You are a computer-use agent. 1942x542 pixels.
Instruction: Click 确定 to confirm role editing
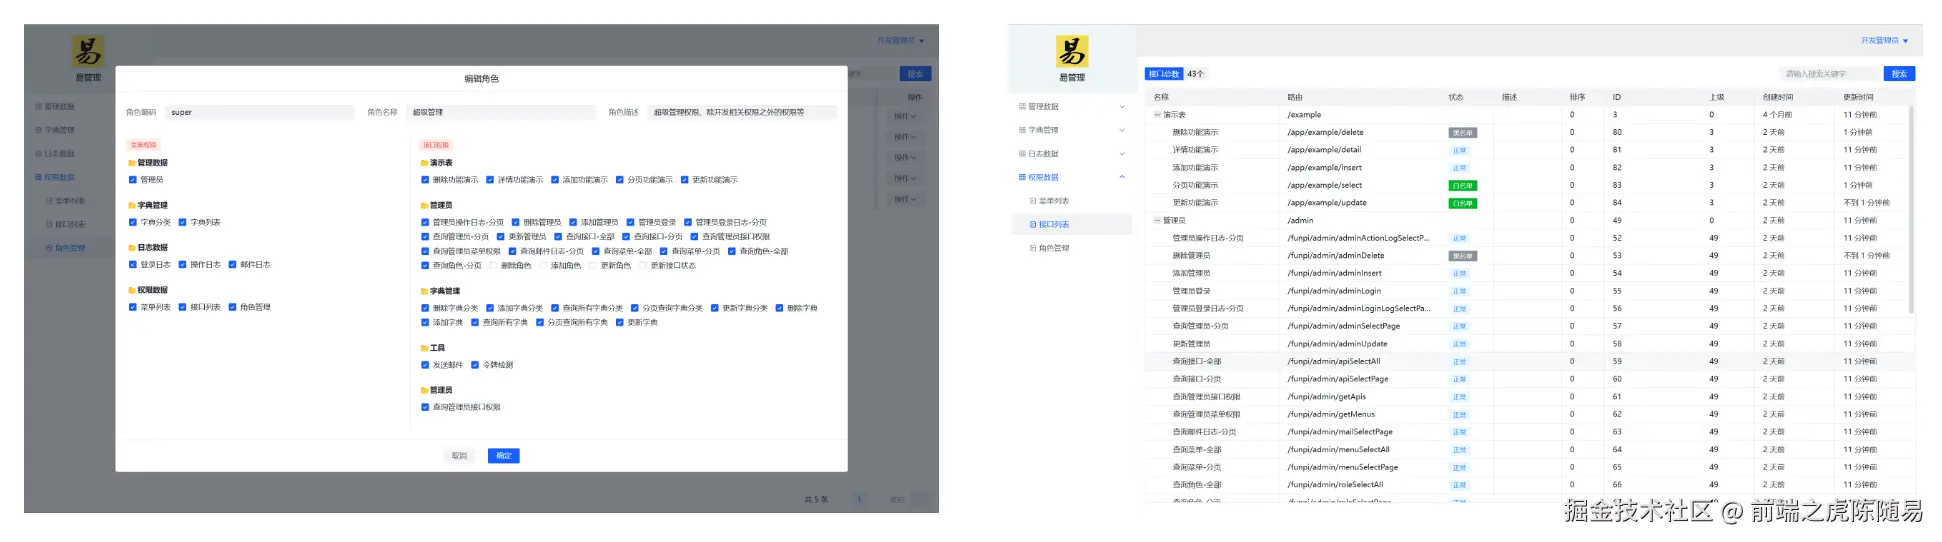click(x=504, y=456)
